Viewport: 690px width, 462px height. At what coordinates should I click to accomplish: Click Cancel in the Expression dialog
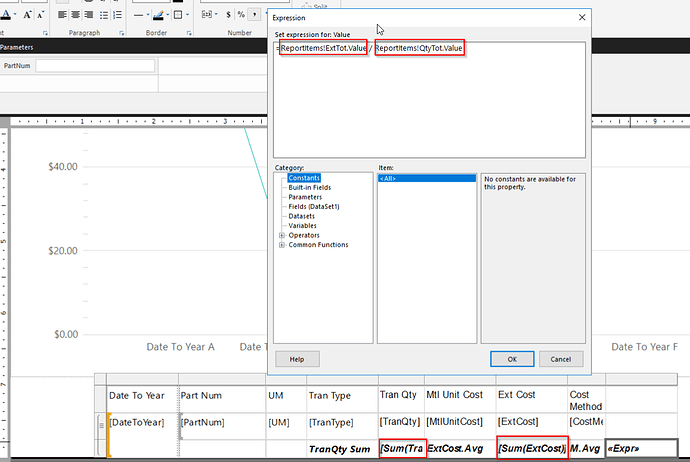(561, 359)
